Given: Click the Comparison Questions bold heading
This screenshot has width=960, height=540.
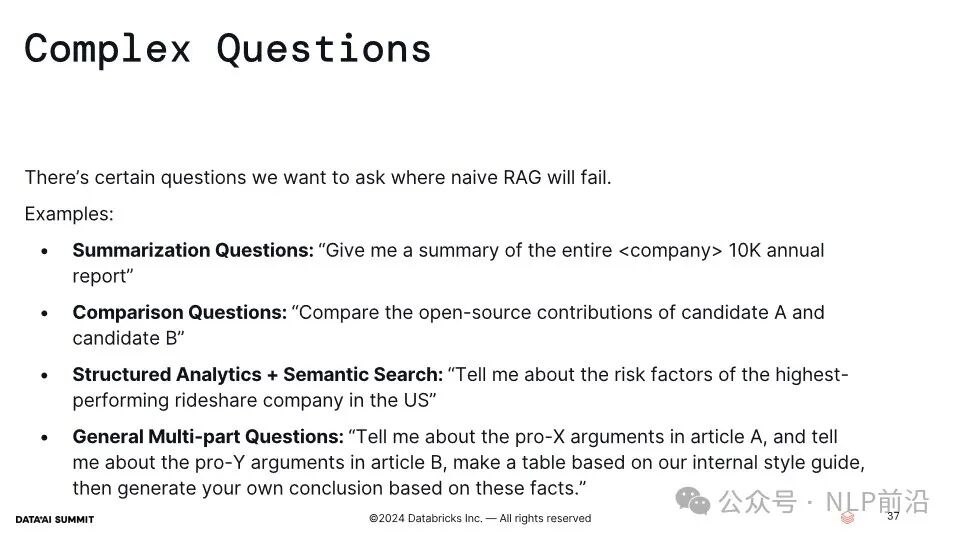Looking at the screenshot, I should (x=179, y=312).
